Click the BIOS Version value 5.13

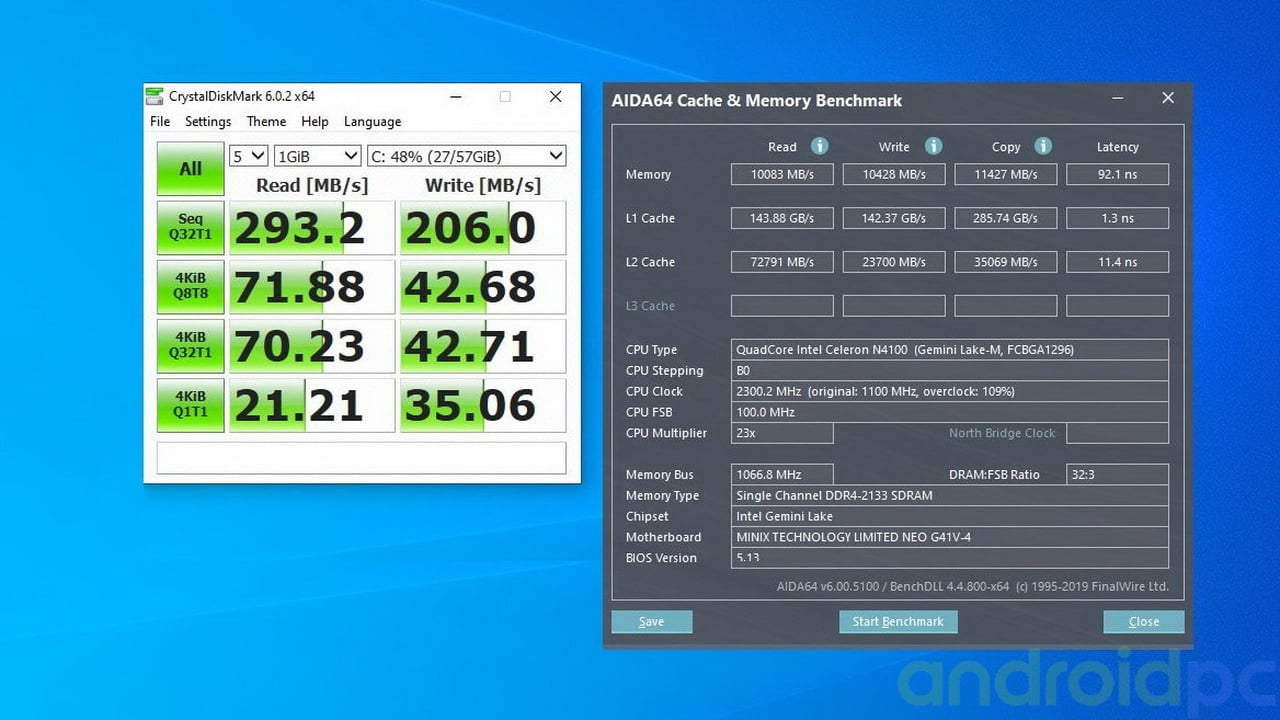coord(950,558)
